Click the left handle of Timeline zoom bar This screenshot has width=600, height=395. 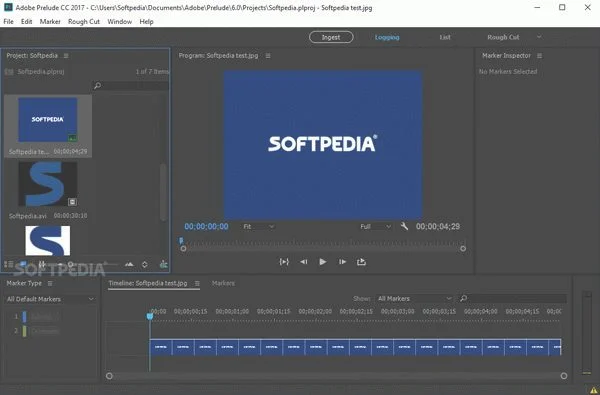click(x=109, y=376)
